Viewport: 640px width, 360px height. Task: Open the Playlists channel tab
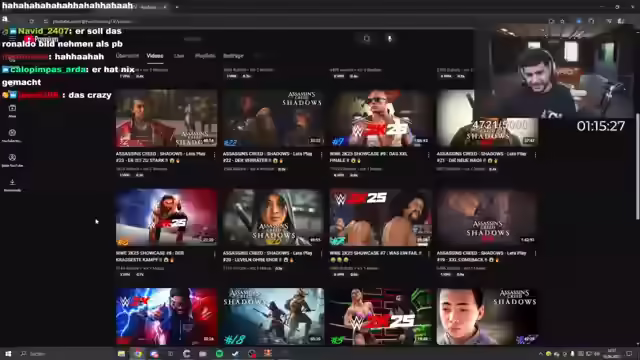coord(205,56)
